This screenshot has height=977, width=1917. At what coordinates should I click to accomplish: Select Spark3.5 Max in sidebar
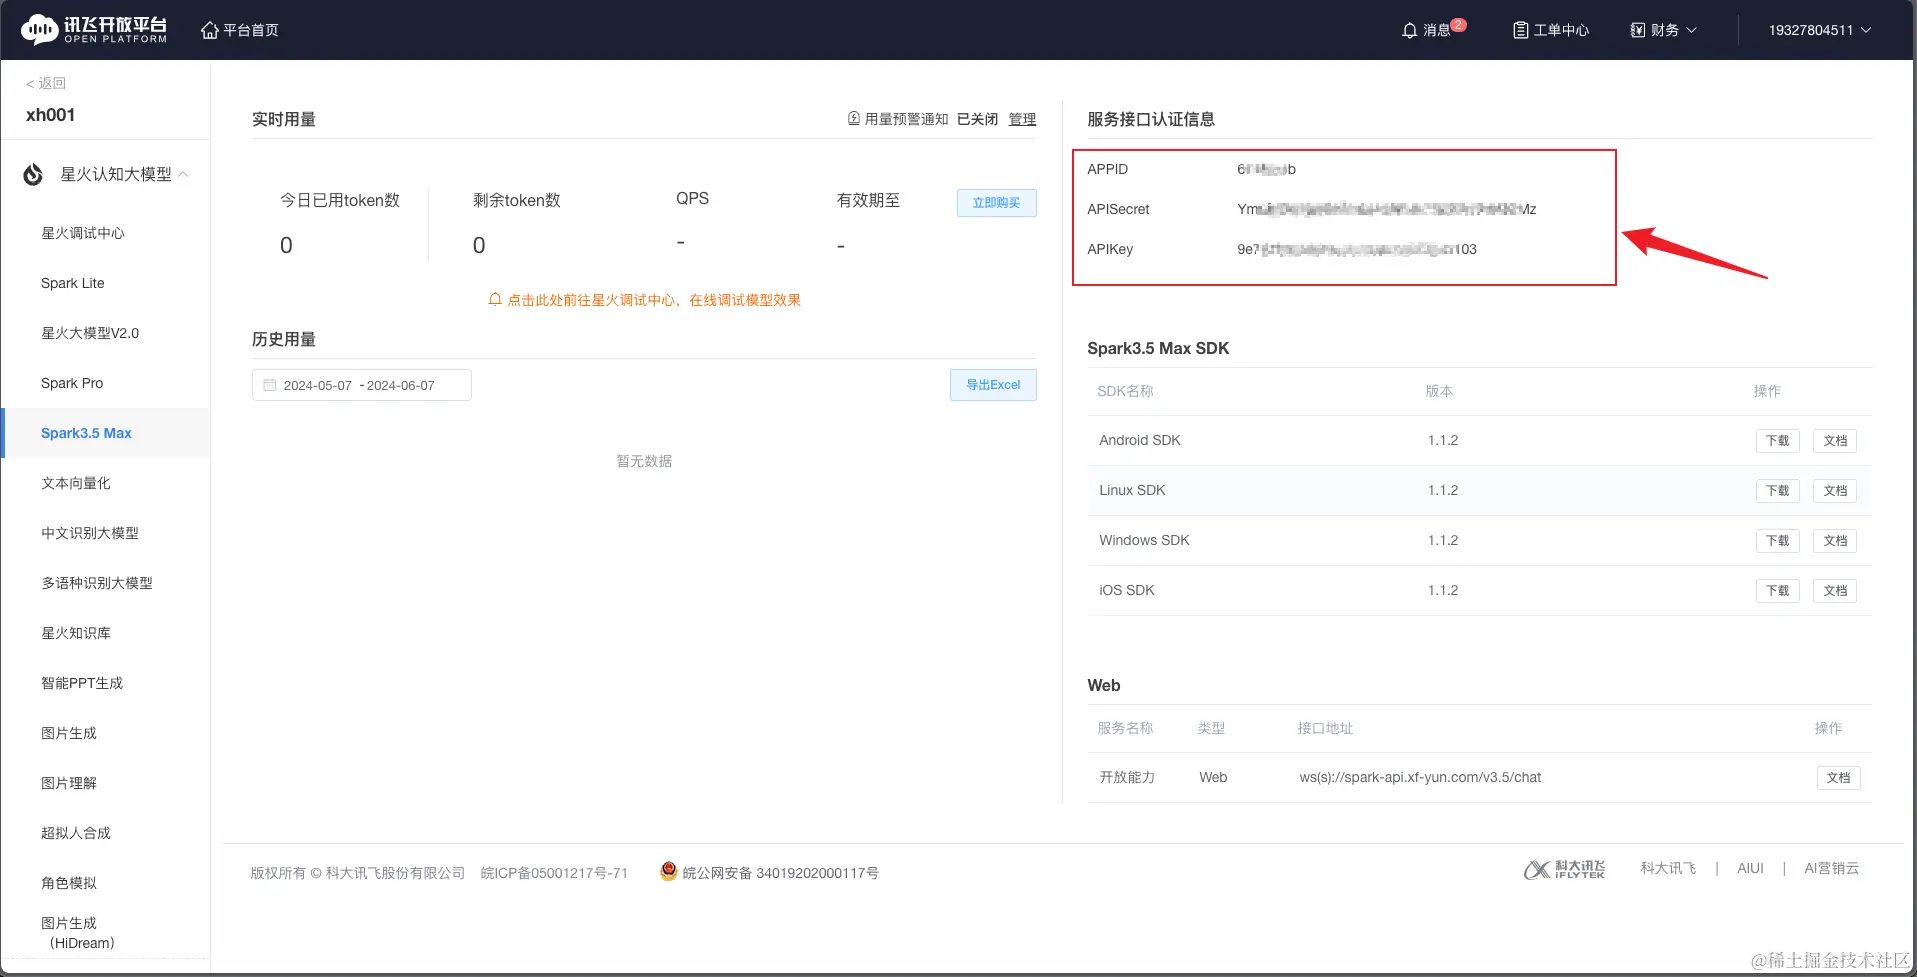point(86,433)
